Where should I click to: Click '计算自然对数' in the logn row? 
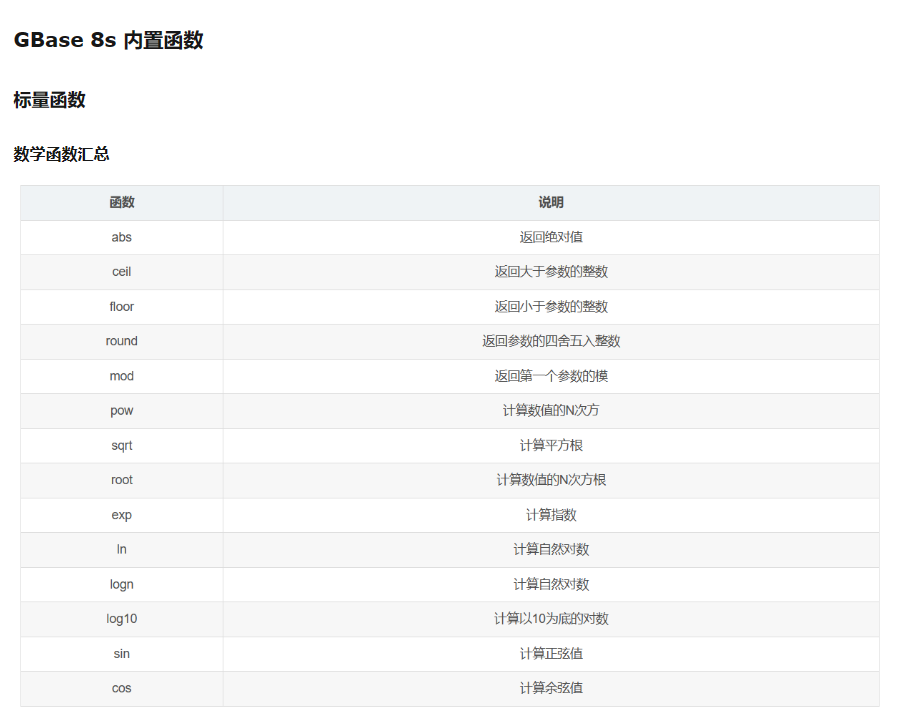pyautogui.click(x=551, y=584)
